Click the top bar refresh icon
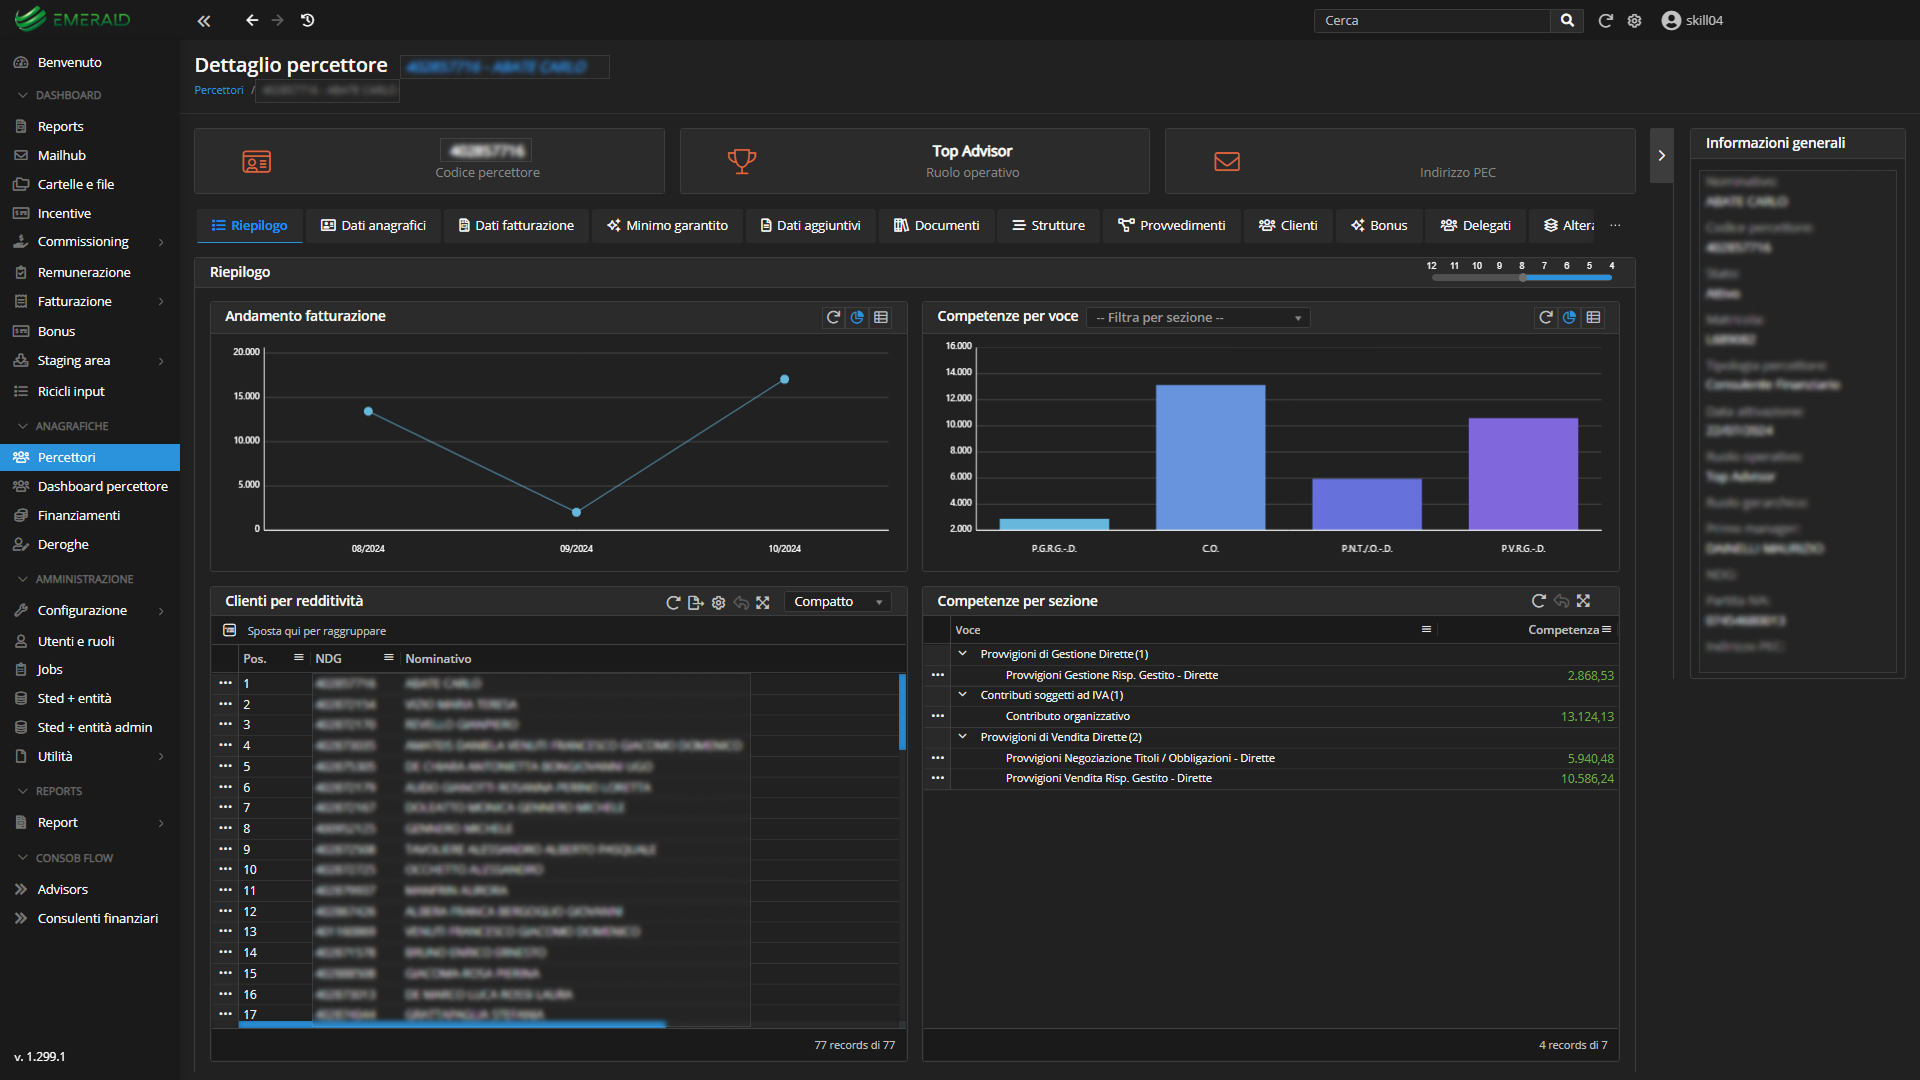 point(1605,20)
